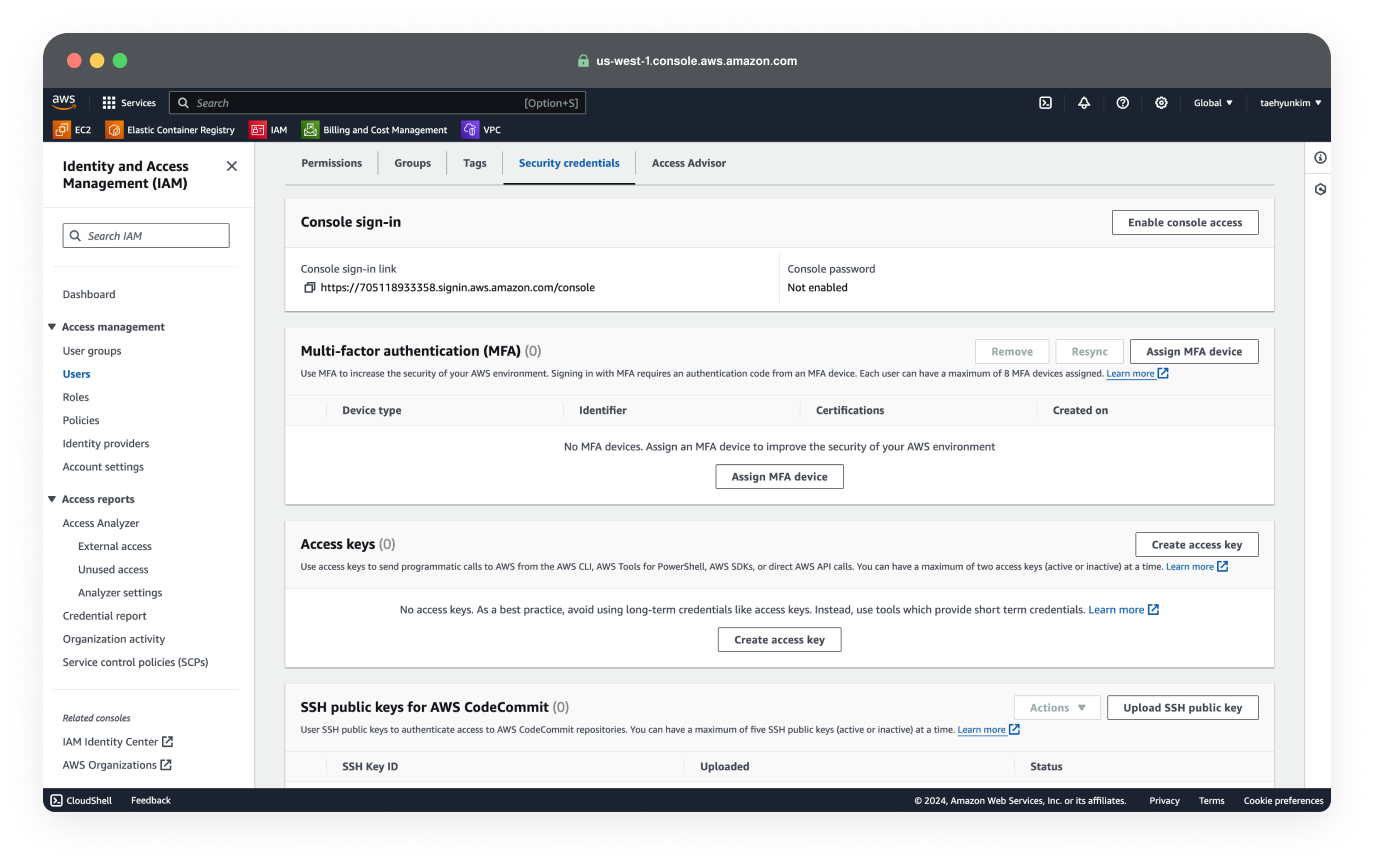Viewport: 1374px width, 865px height.
Task: Switch to the Access Advisor tab
Action: 688,162
